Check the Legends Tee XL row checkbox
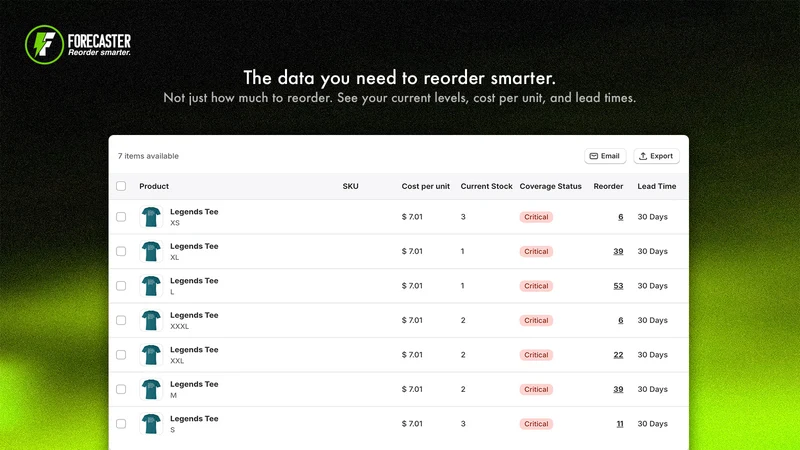Viewport: 800px width, 450px height. click(121, 252)
